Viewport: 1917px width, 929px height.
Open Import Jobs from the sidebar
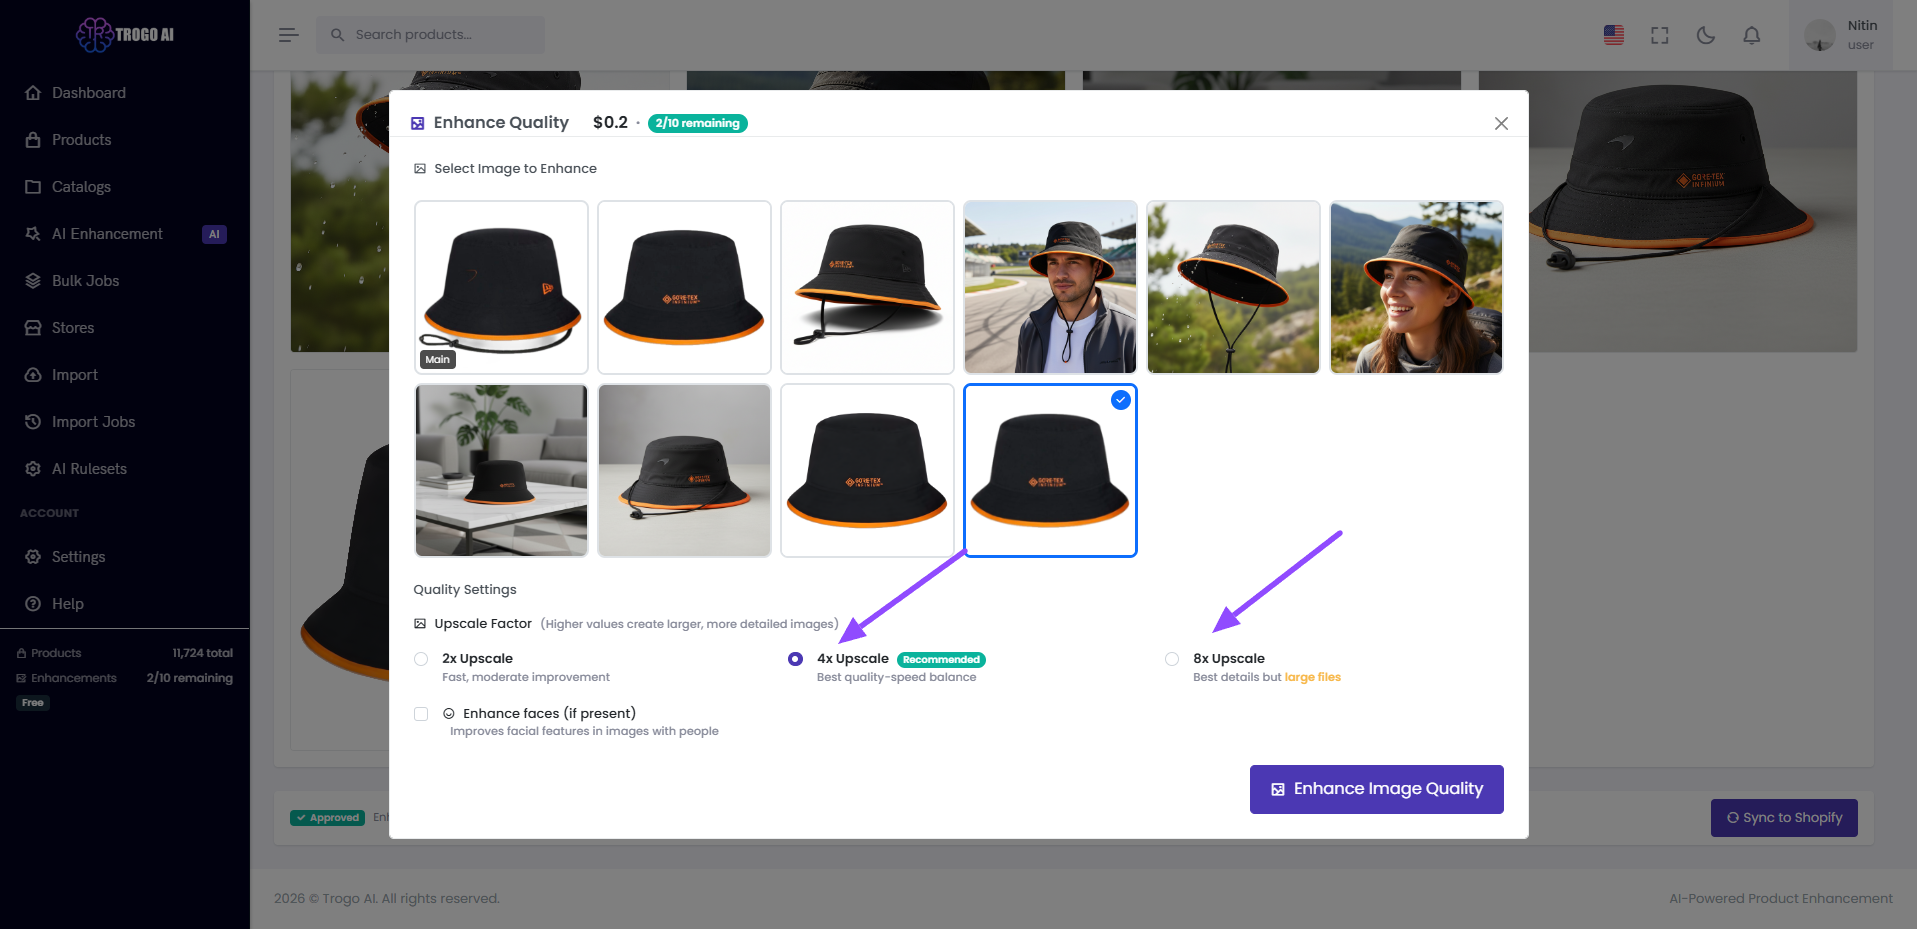(94, 421)
